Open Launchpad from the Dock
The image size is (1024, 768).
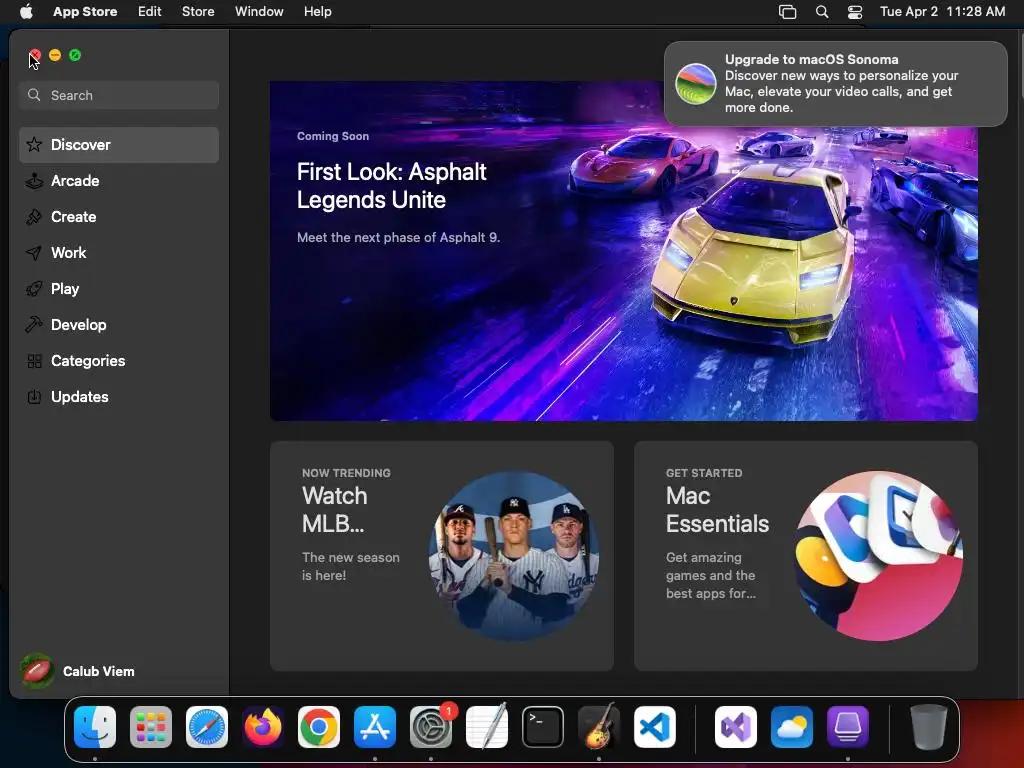pos(151,727)
